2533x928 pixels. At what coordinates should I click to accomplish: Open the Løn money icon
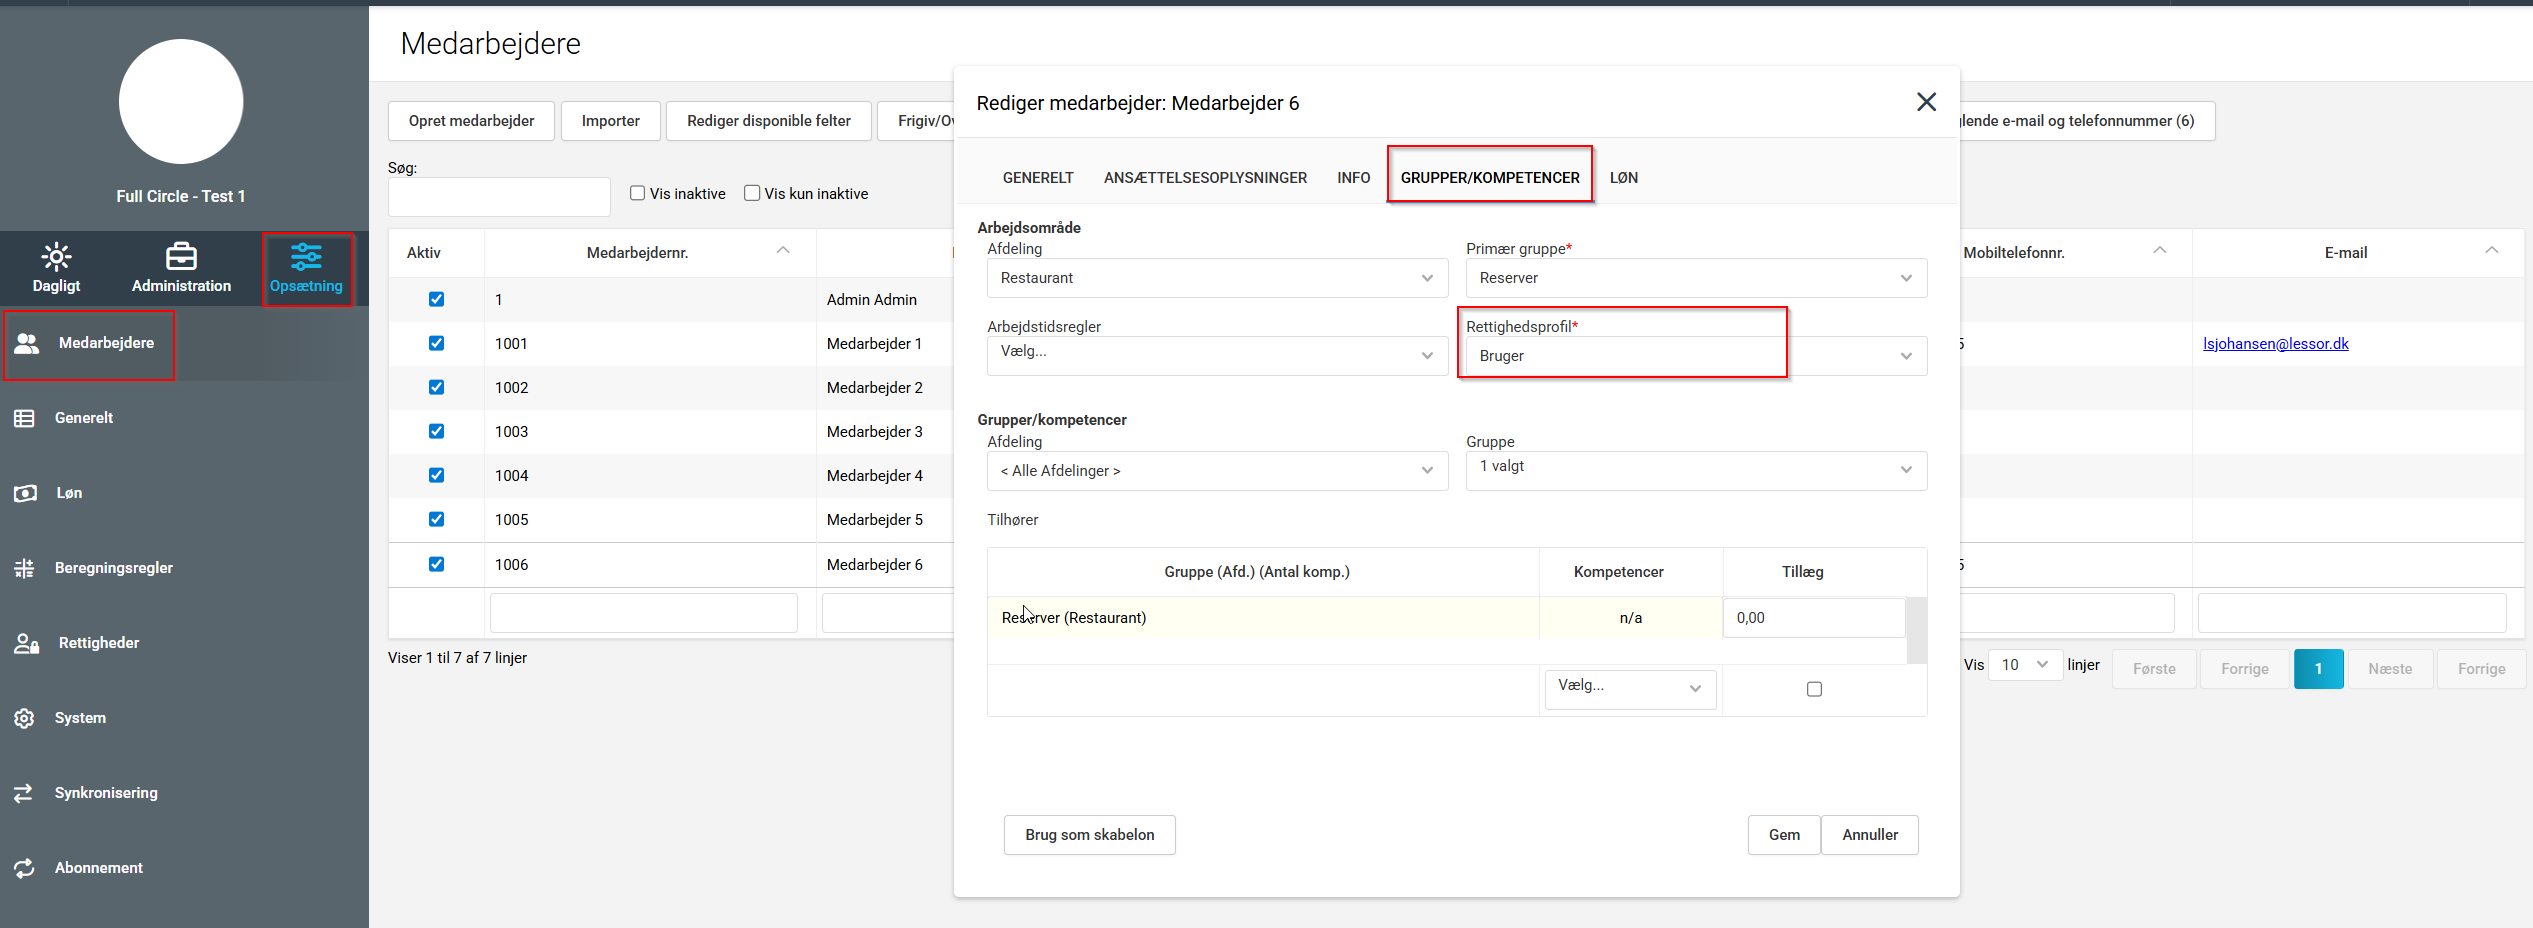click(x=25, y=493)
